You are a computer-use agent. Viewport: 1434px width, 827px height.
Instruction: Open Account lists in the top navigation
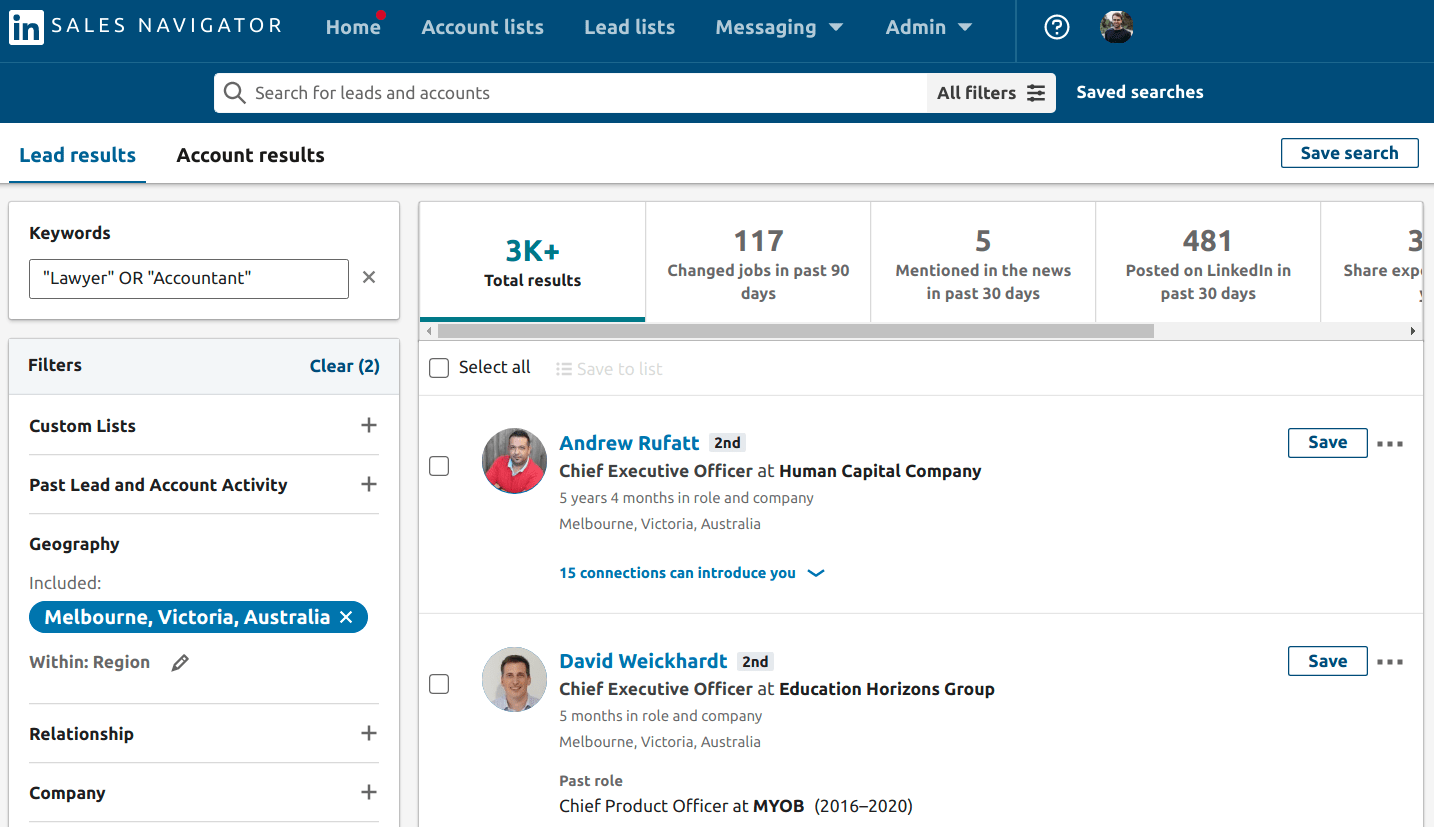point(483,28)
